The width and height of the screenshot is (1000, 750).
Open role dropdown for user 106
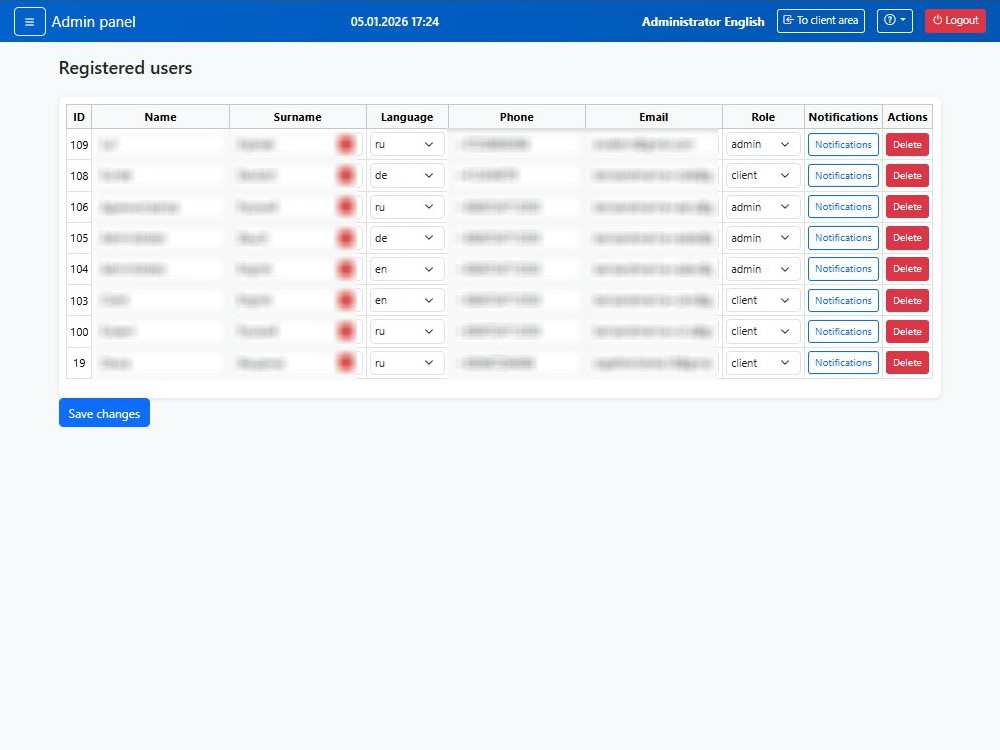pos(763,207)
